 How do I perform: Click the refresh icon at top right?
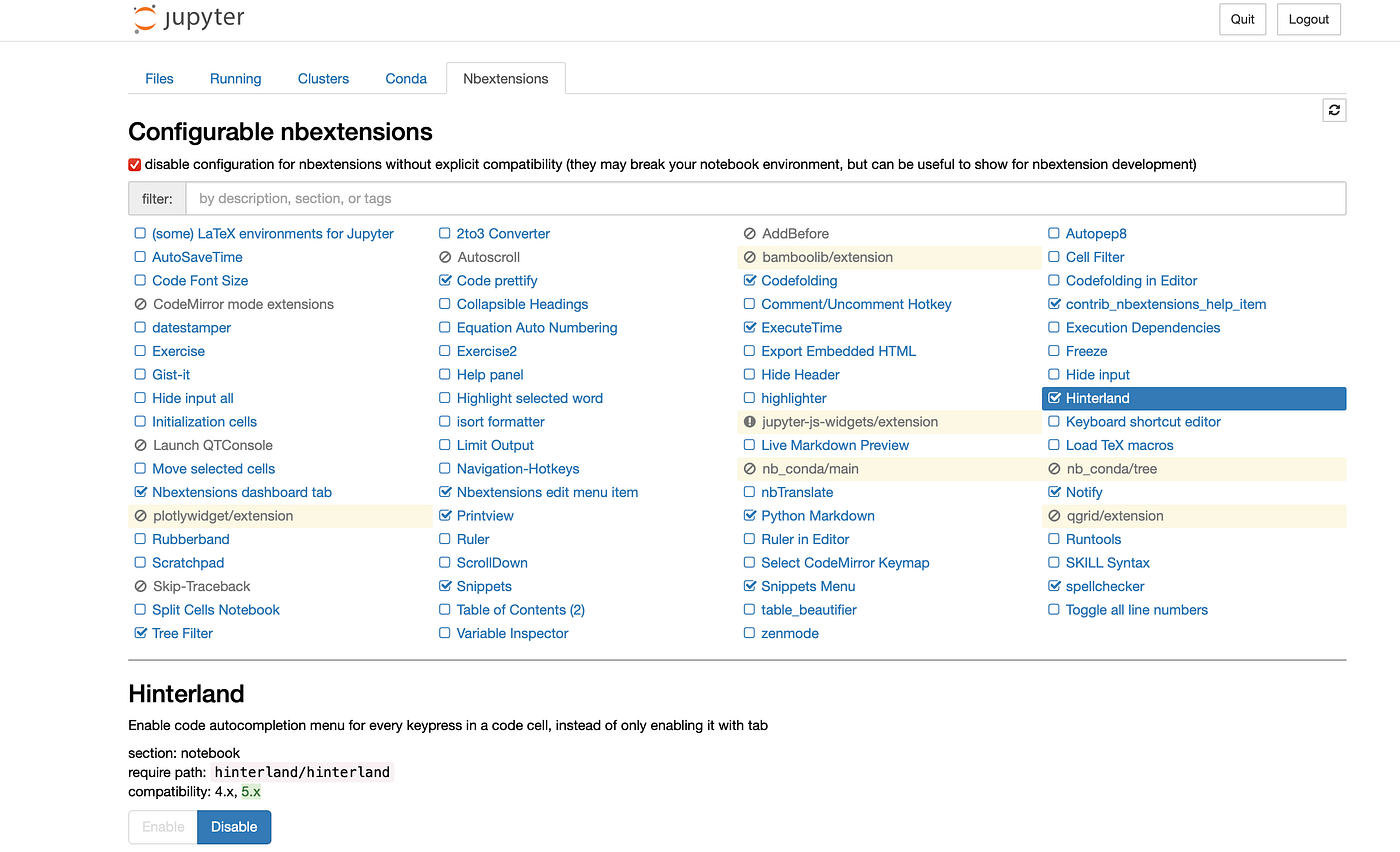pos(1334,110)
